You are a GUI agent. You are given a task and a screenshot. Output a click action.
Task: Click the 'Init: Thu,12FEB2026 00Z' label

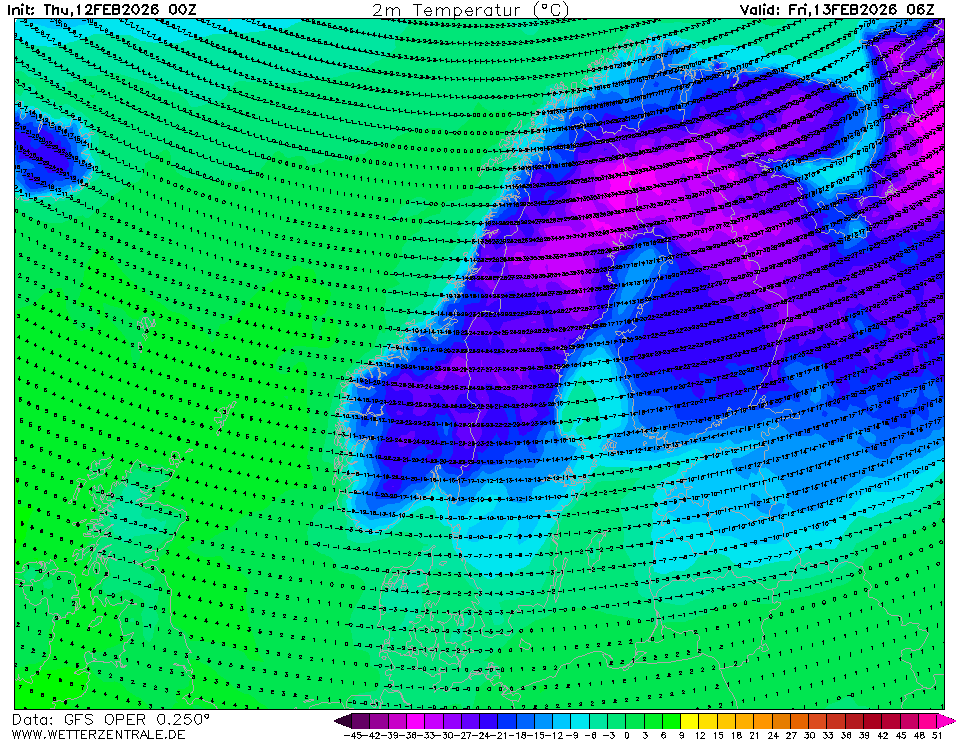102,10
